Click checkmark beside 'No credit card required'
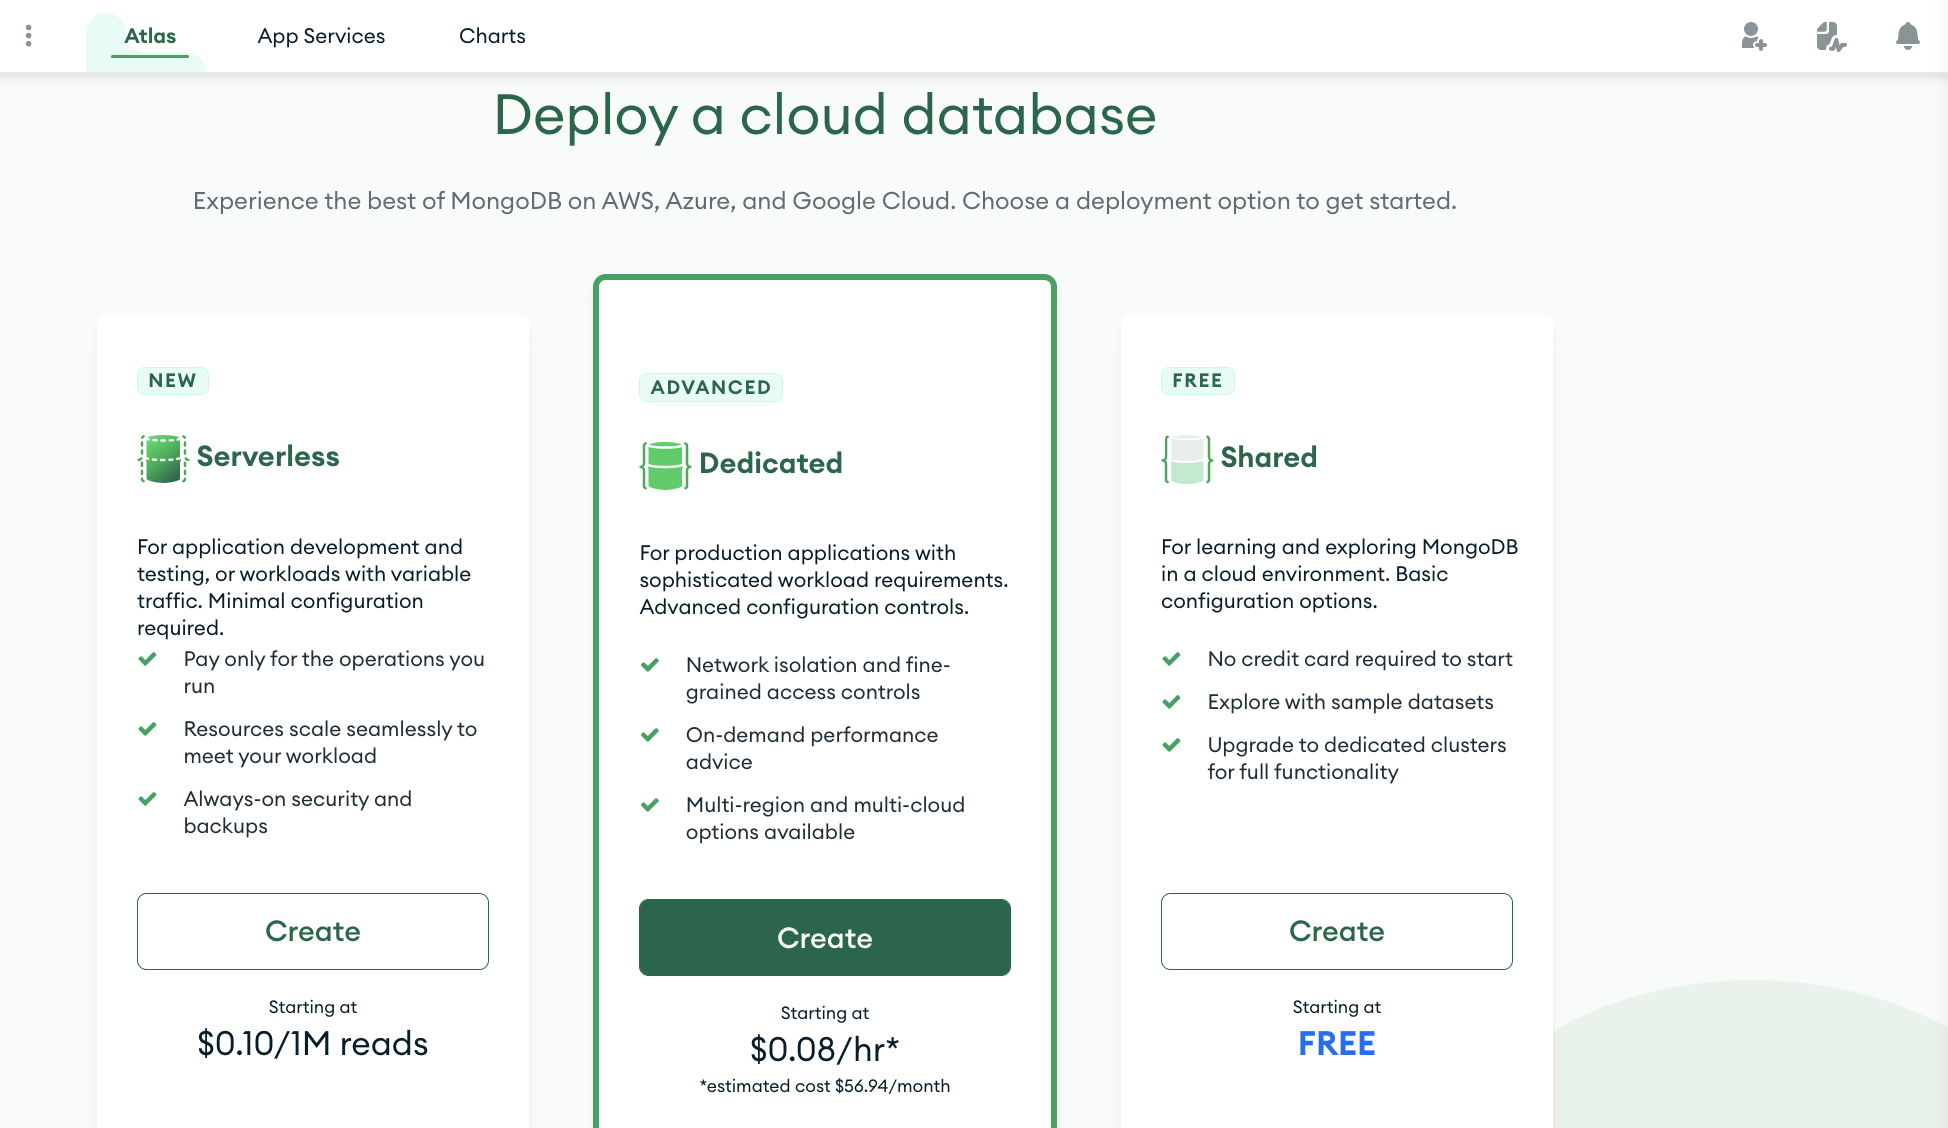Image resolution: width=1948 pixels, height=1128 pixels. 1171,659
